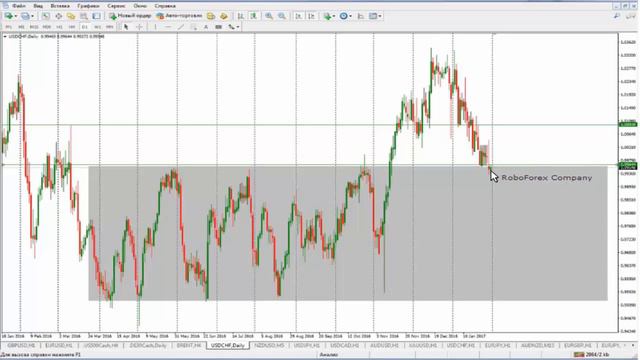Select the crosshair tool
This screenshot has height=360, width=640.
[x=139, y=27]
